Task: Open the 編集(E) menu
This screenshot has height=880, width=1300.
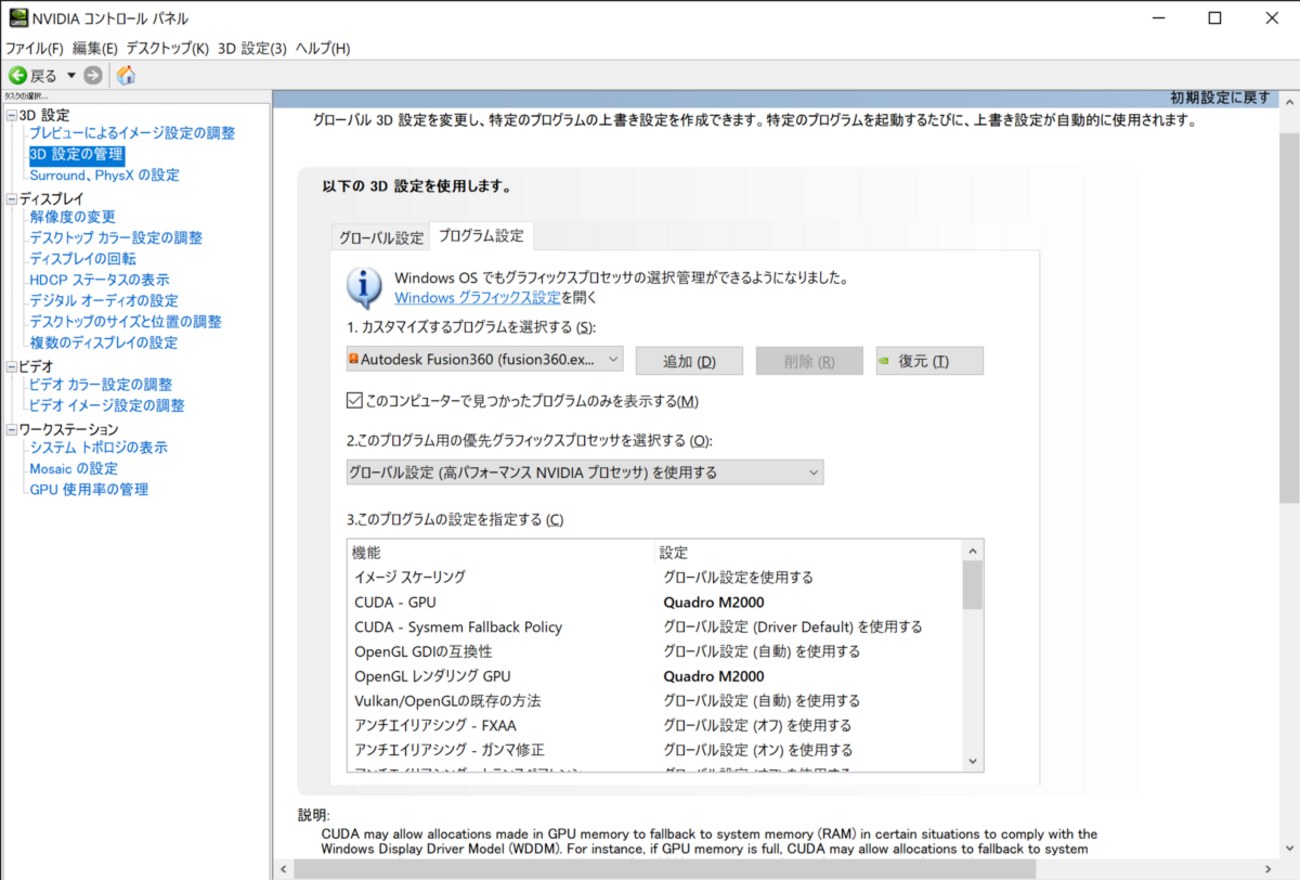Action: 95,48
